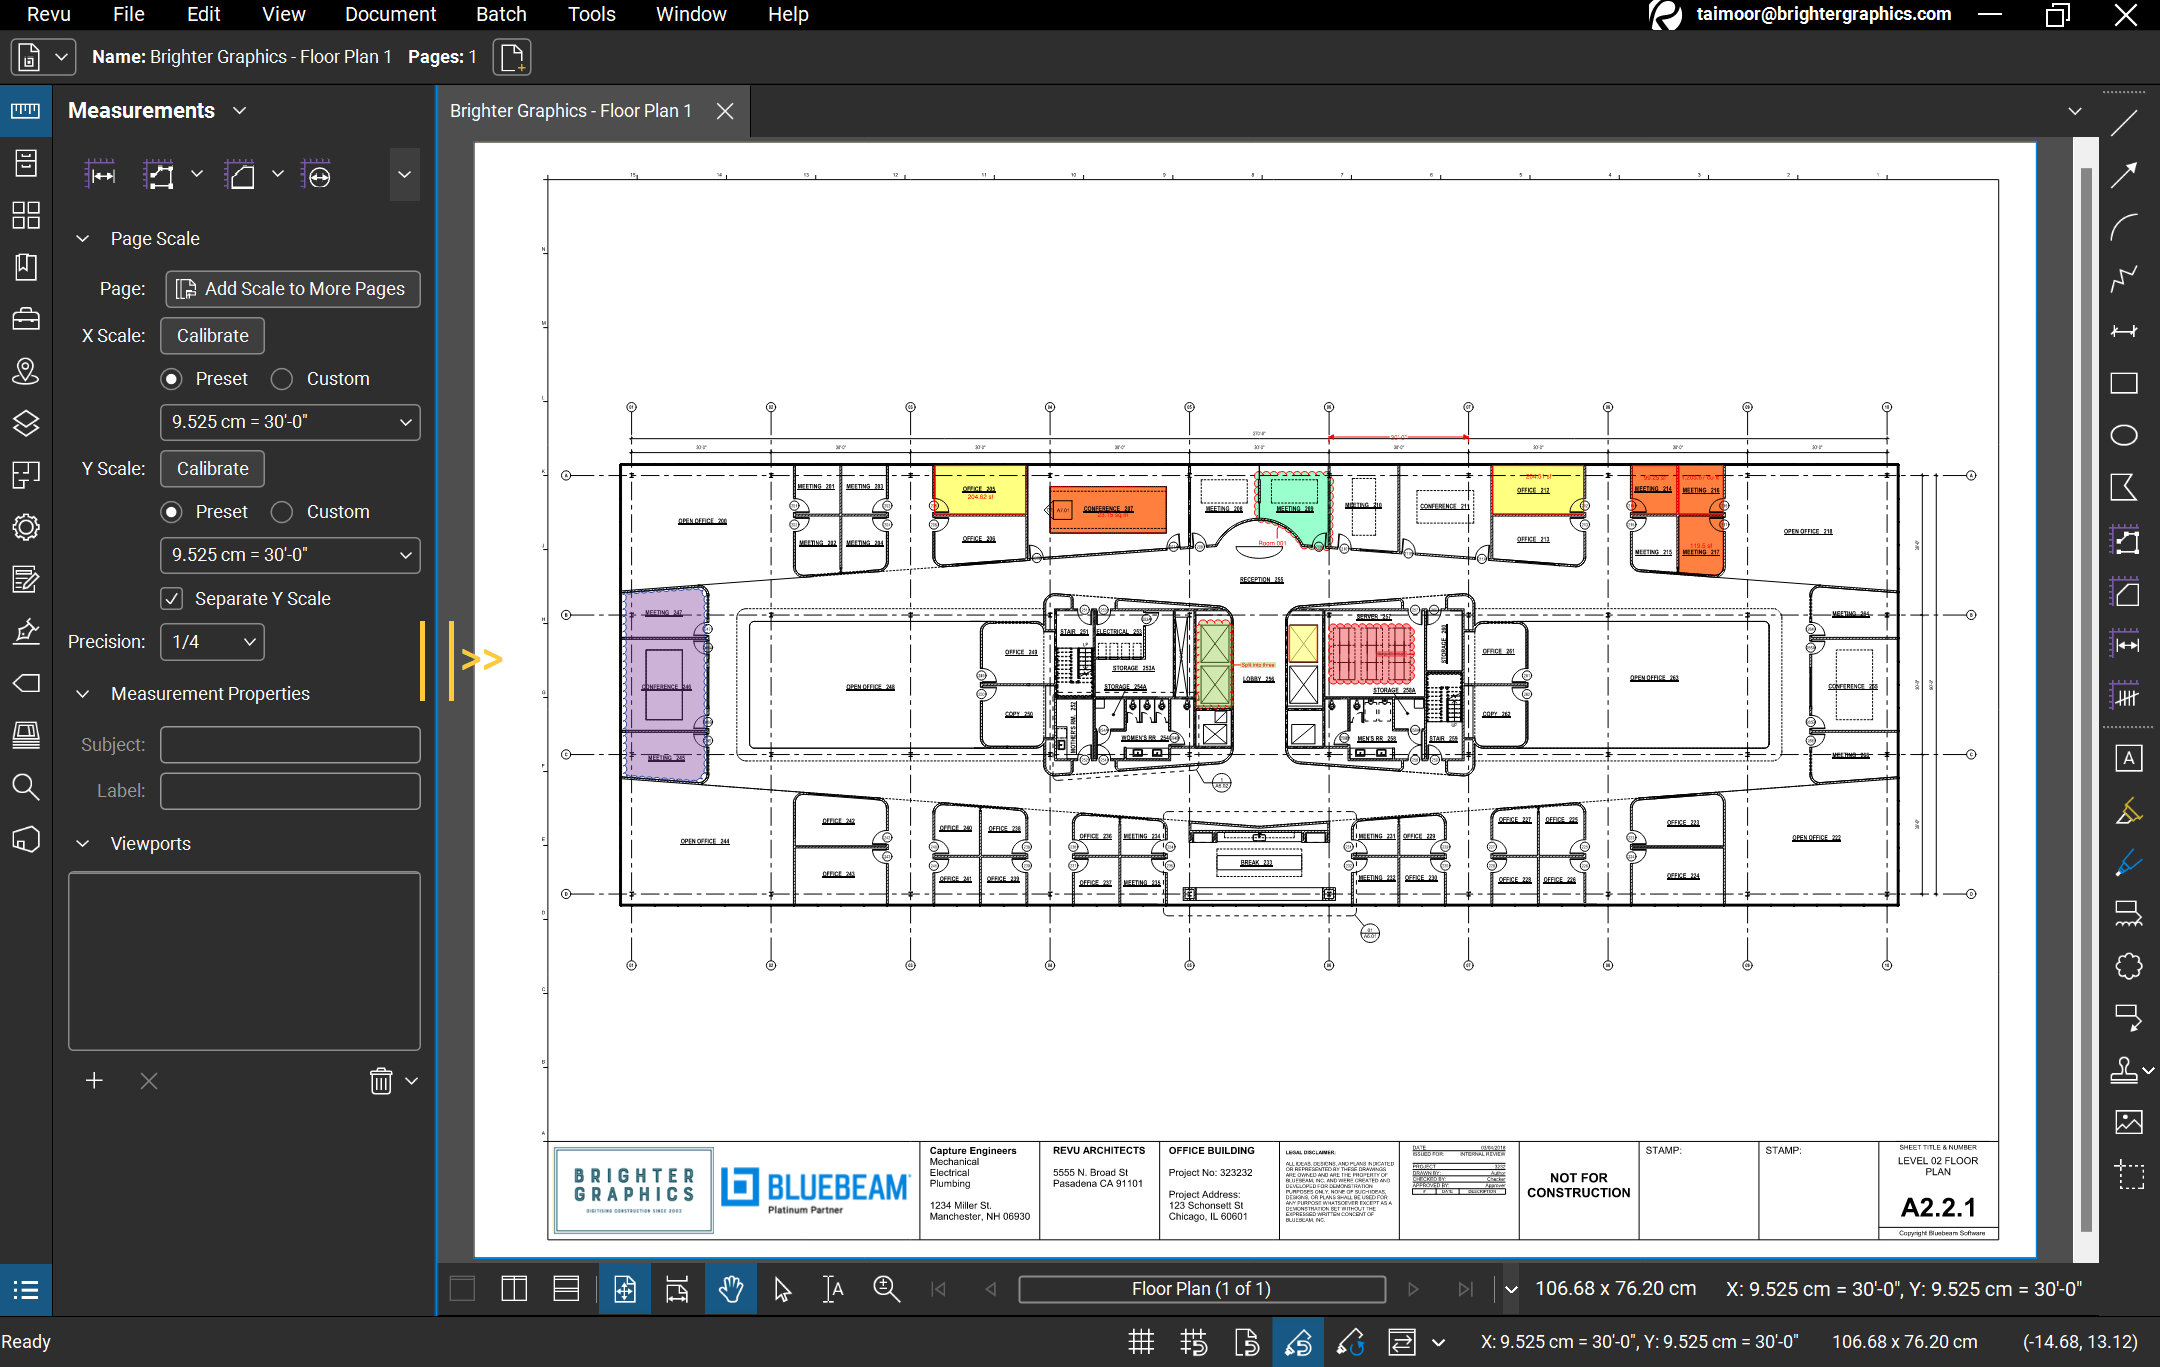2160x1367 pixels.
Task: Select the Rectangle tool in right toolbar
Action: 2124,383
